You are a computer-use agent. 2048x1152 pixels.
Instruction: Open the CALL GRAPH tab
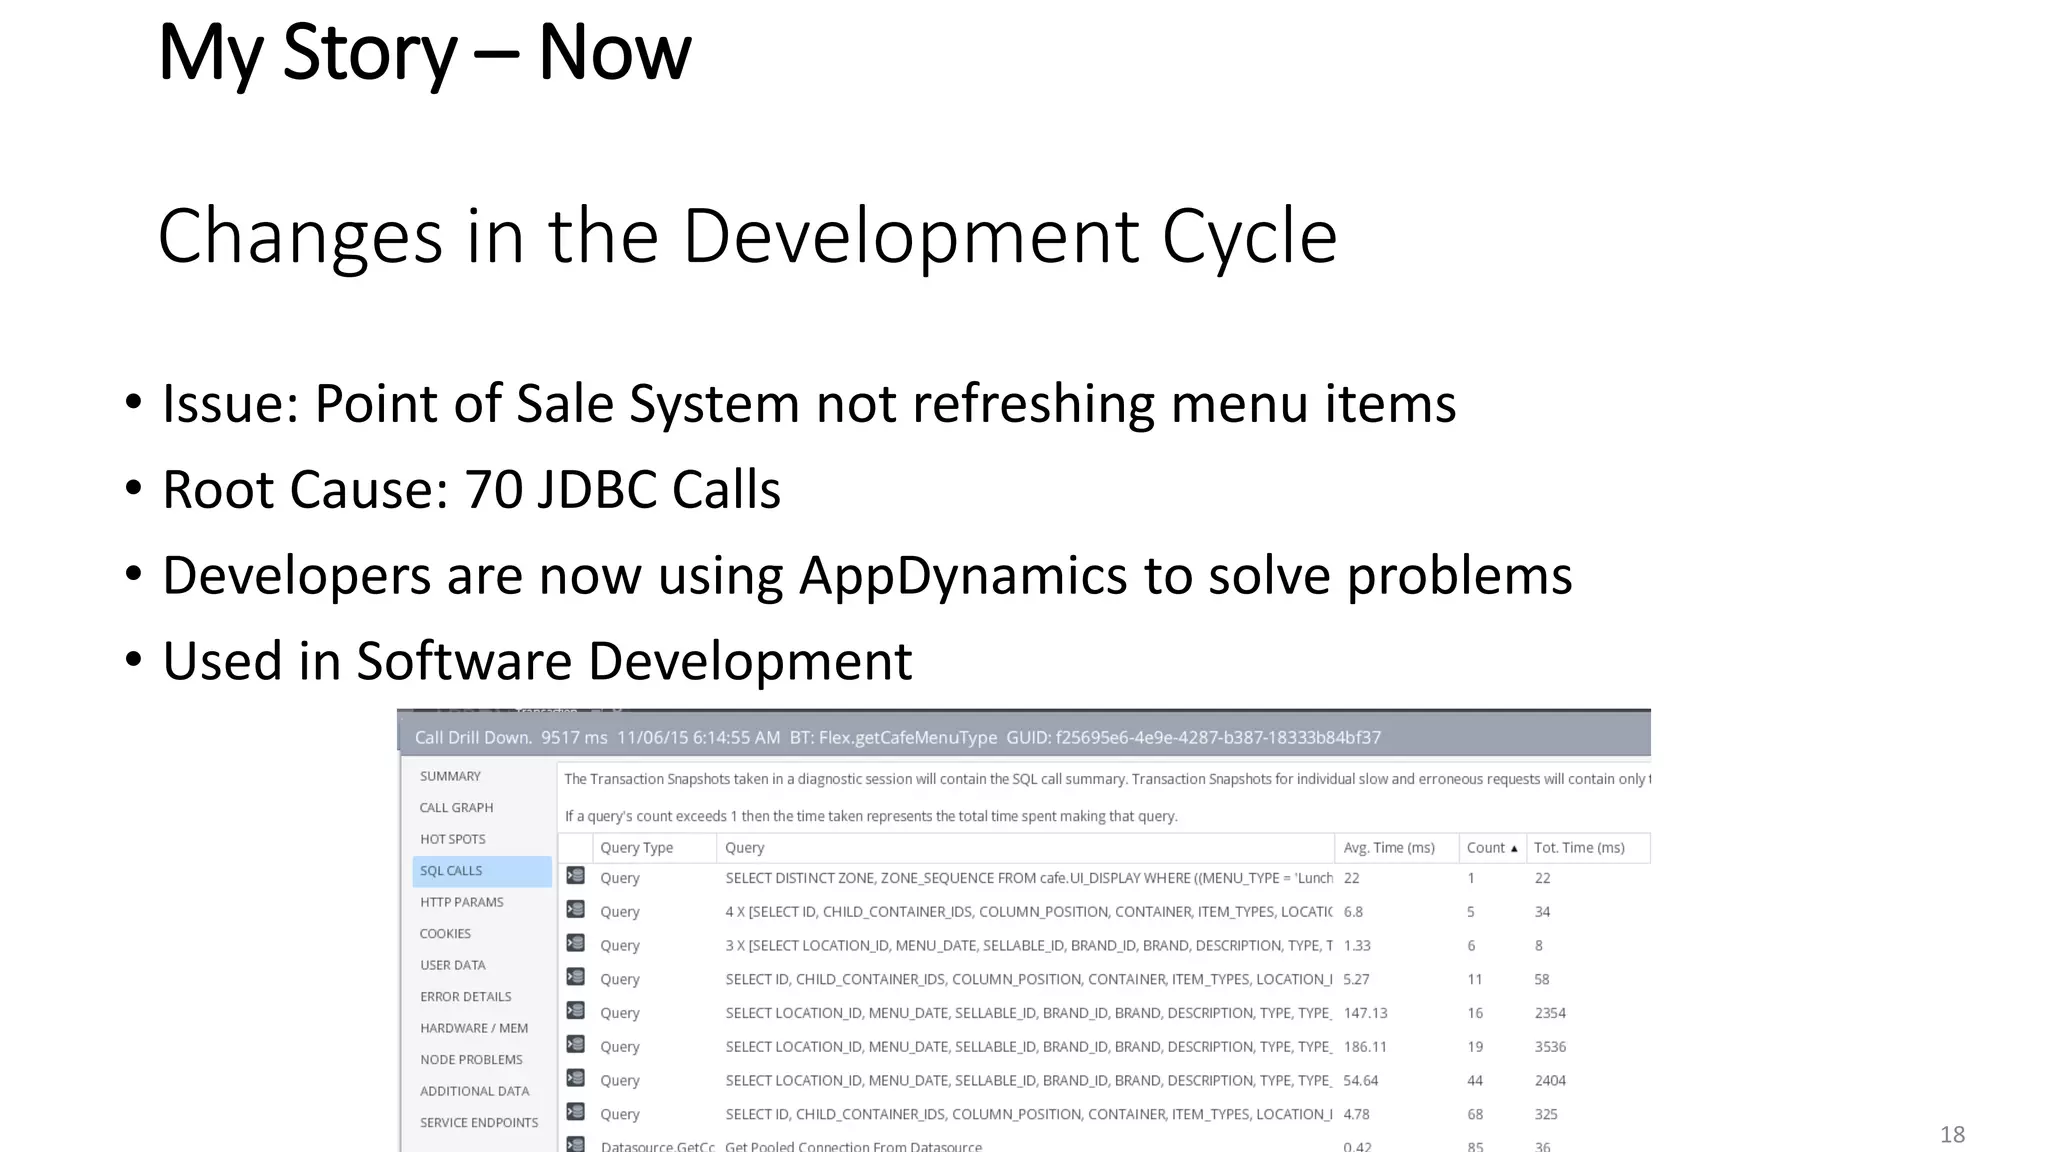tap(456, 808)
